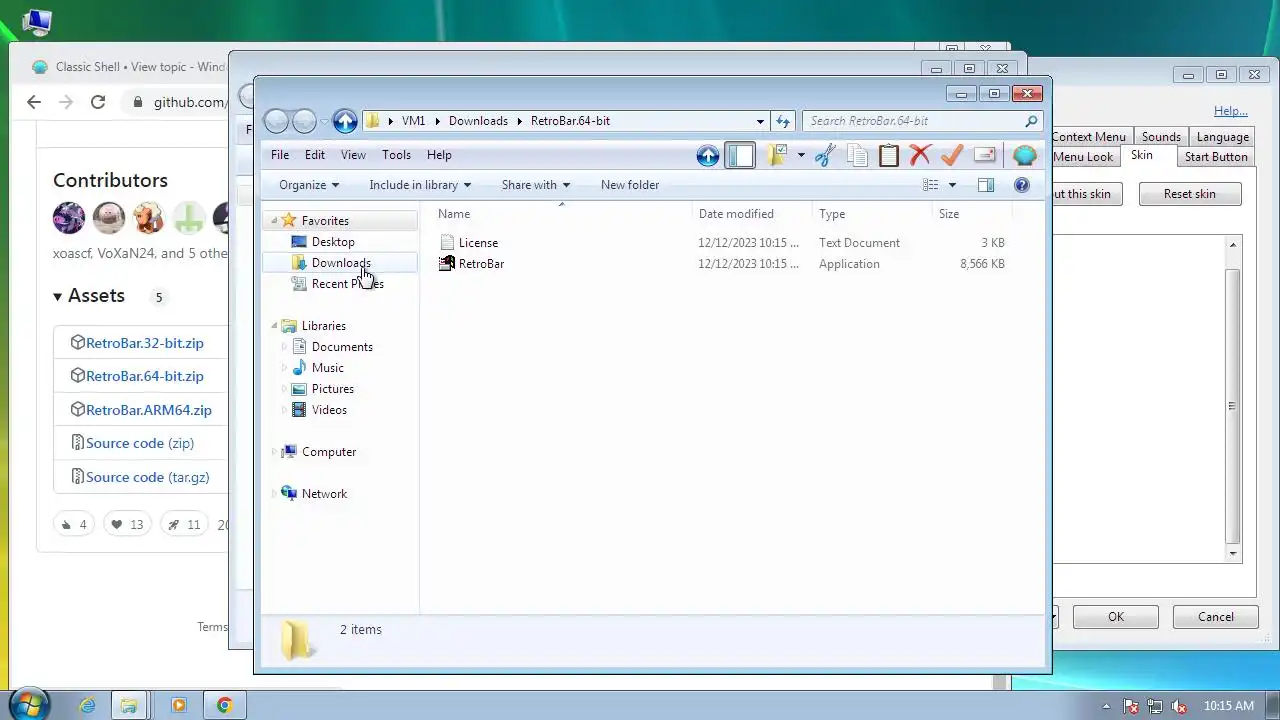Click the Copy pages icon
Viewport: 1280px width, 720px height.
point(857,155)
